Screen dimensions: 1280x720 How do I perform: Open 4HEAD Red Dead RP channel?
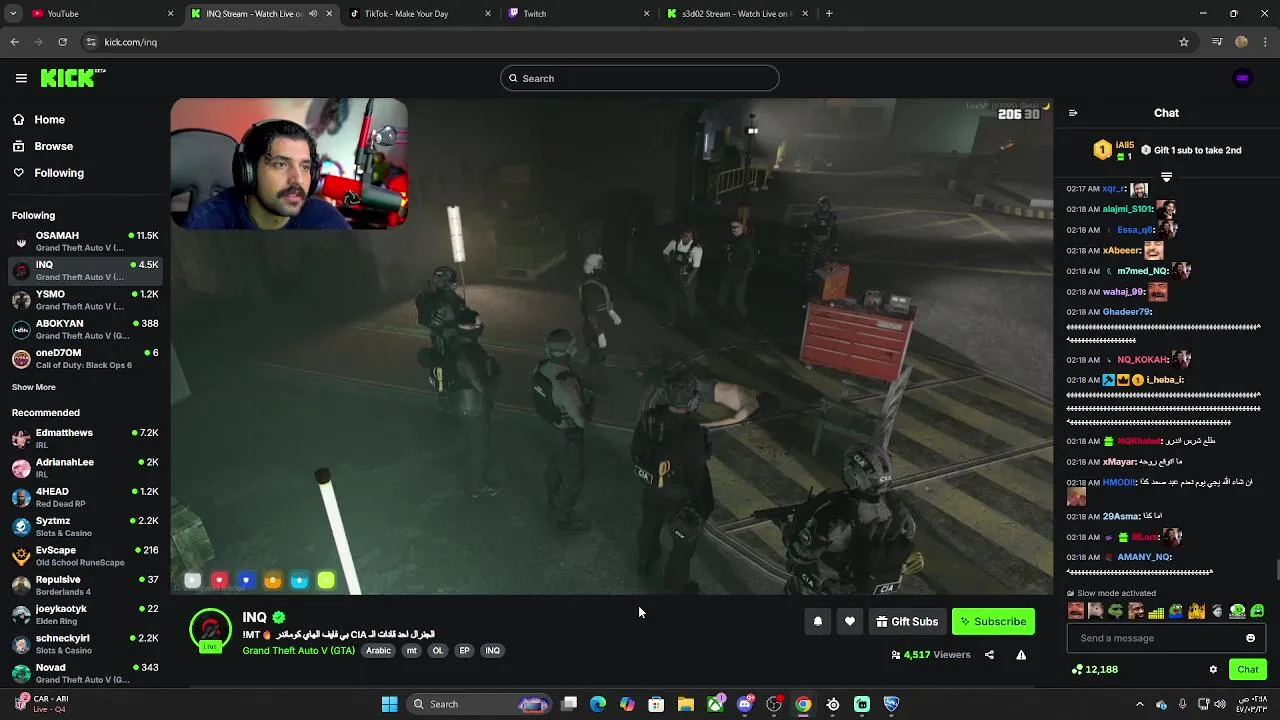[85, 497]
